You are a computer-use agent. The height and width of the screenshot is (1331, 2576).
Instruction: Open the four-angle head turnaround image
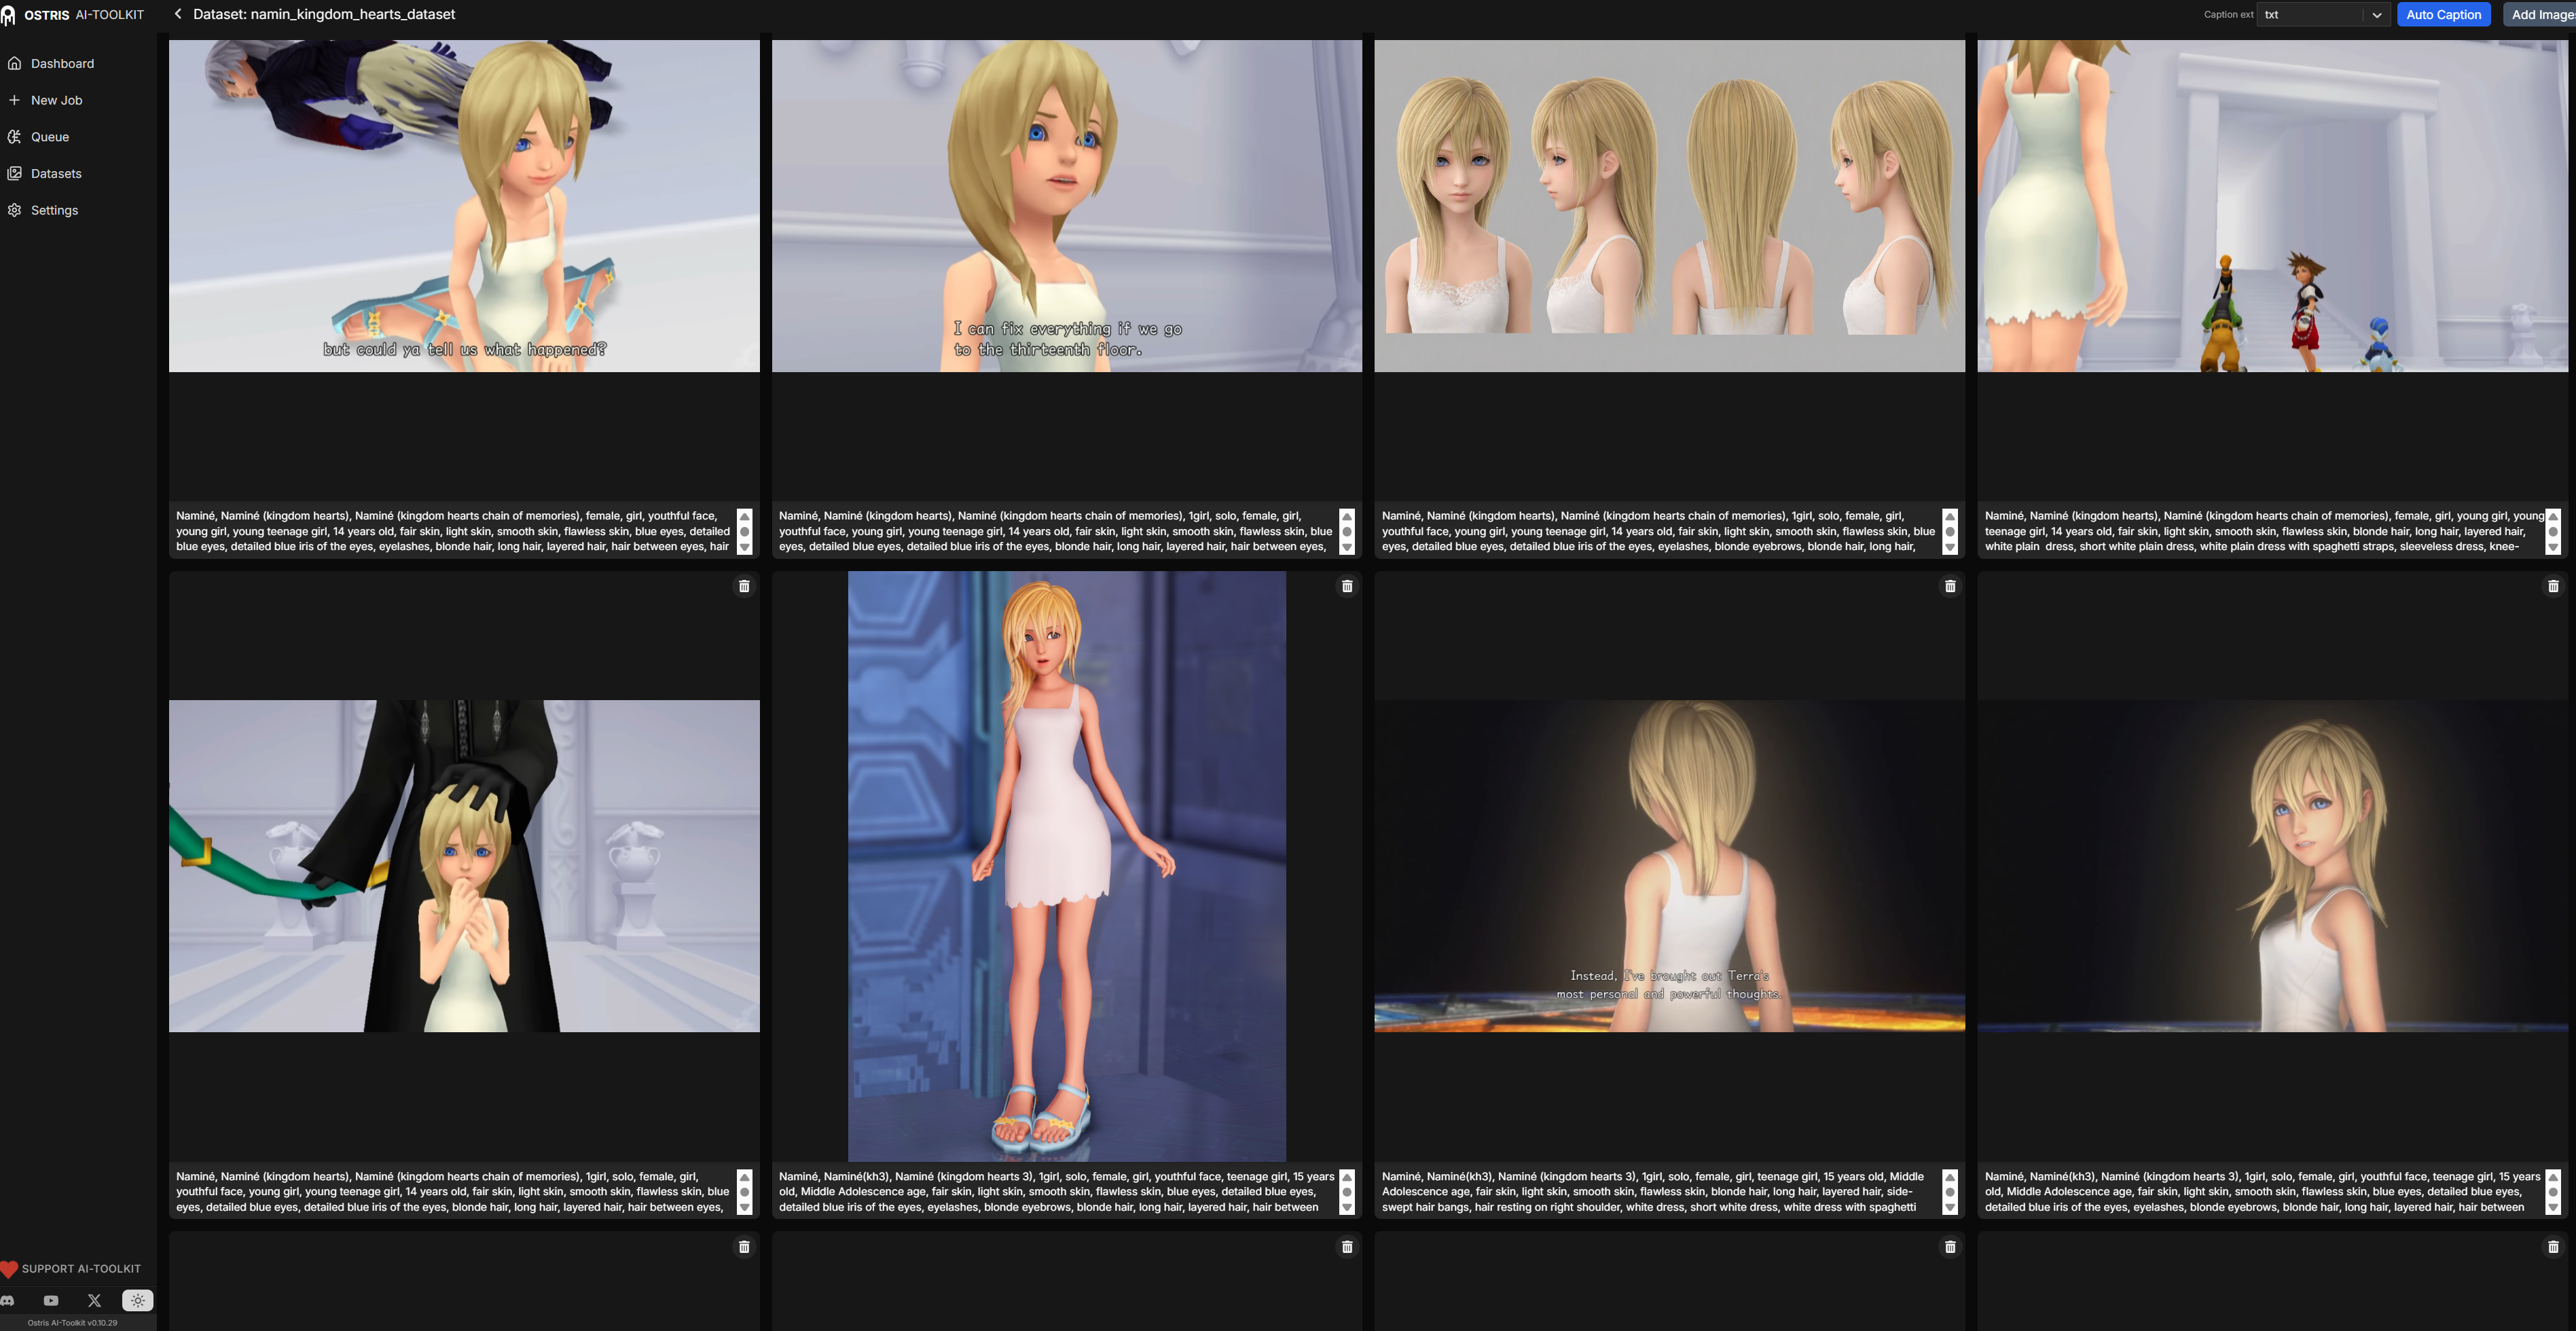[1670, 206]
